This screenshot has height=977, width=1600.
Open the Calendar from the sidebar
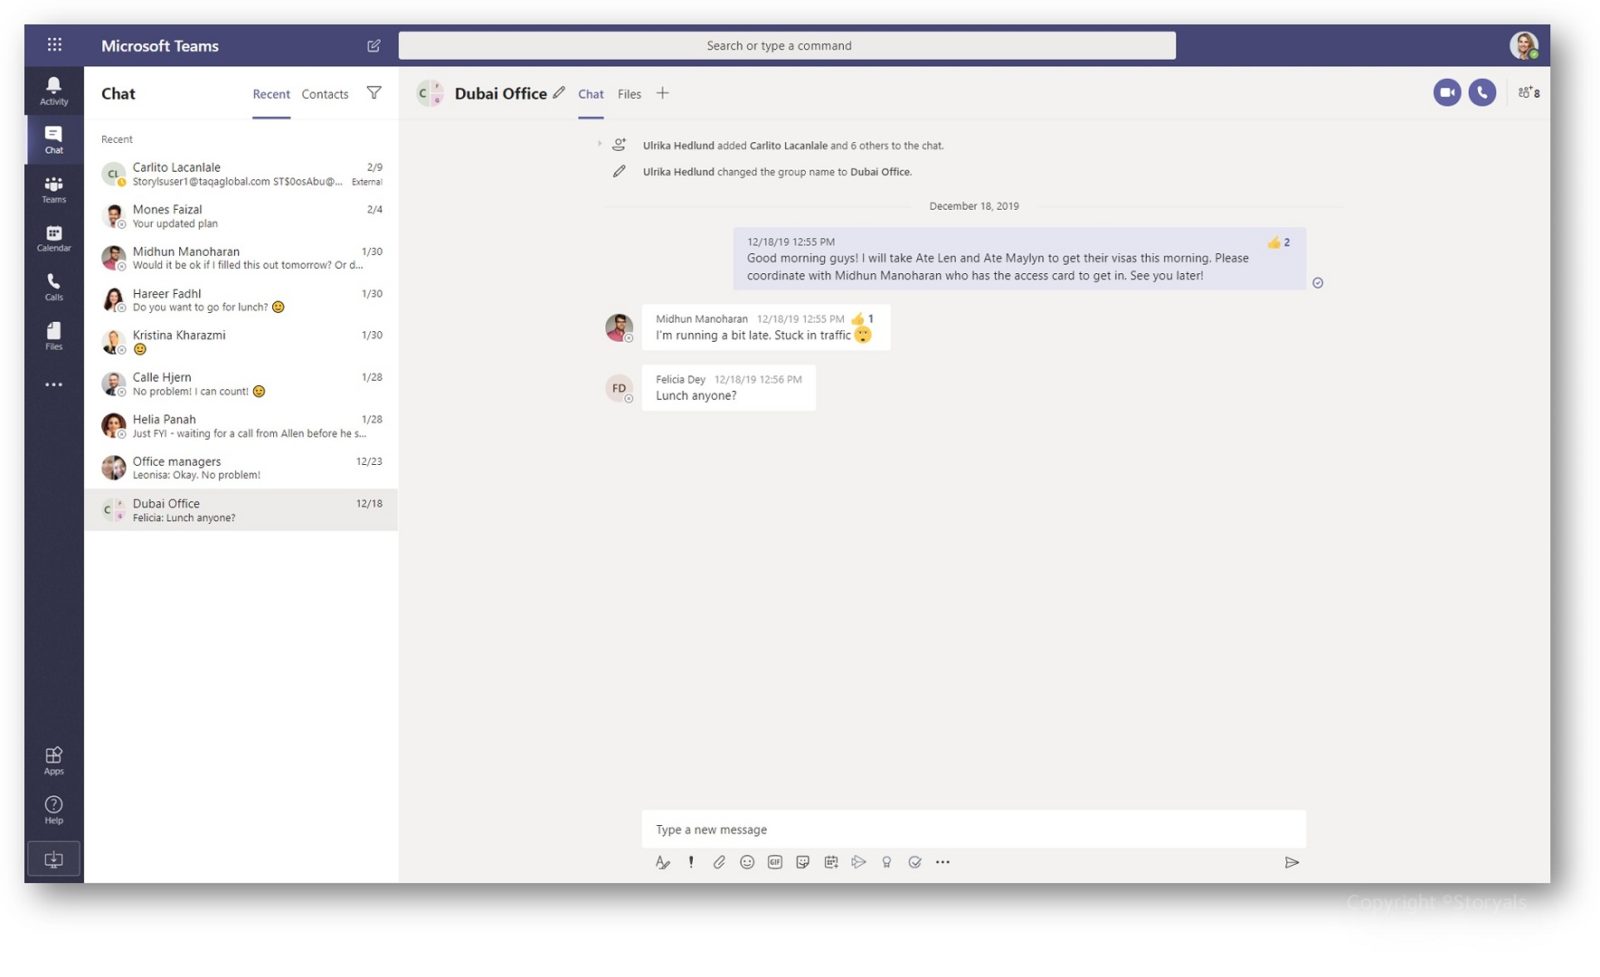coord(53,237)
